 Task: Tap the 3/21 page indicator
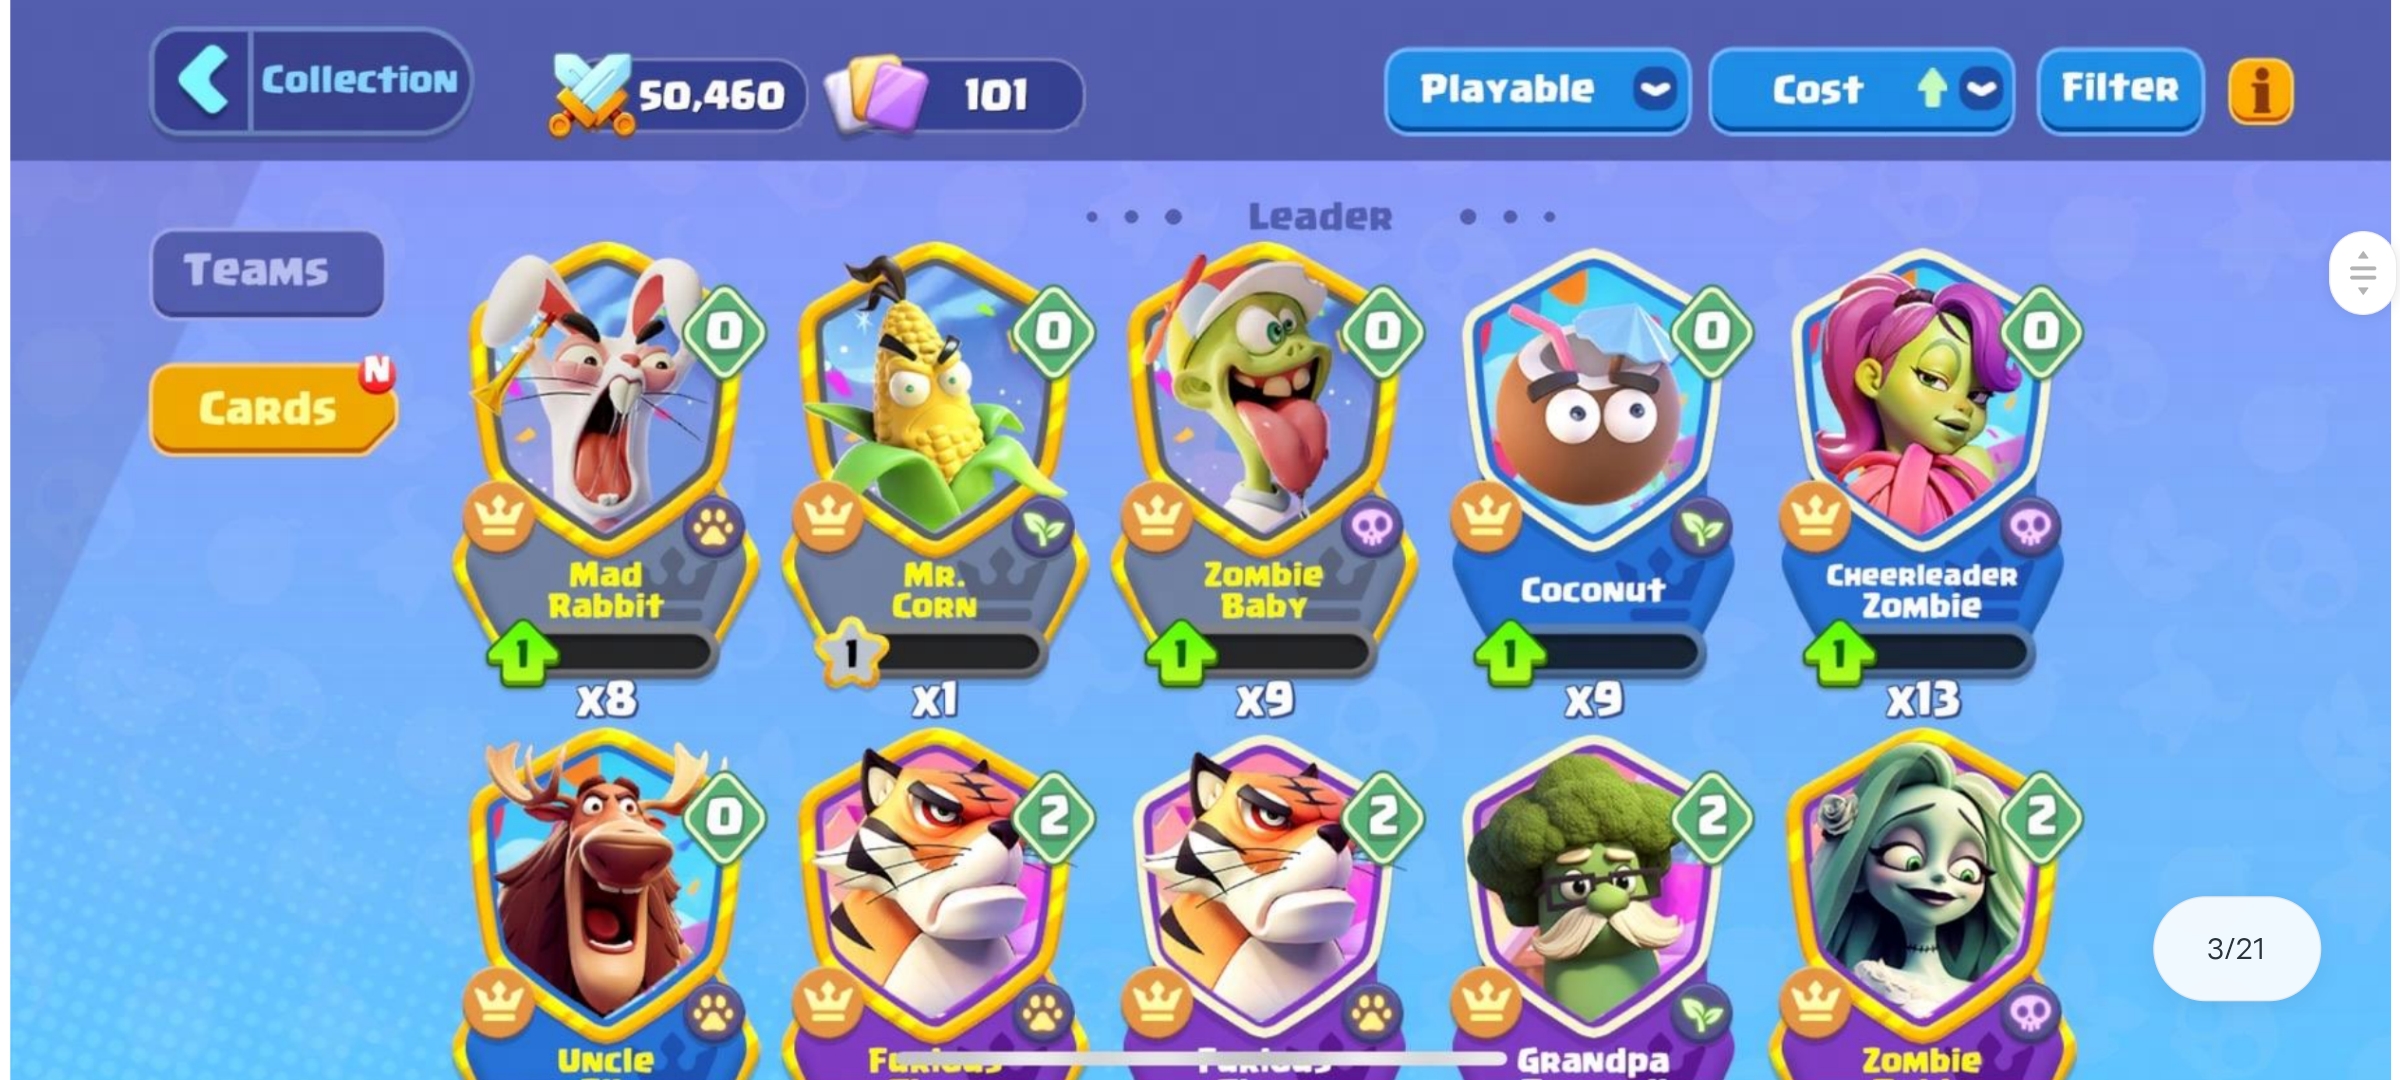click(2236, 948)
